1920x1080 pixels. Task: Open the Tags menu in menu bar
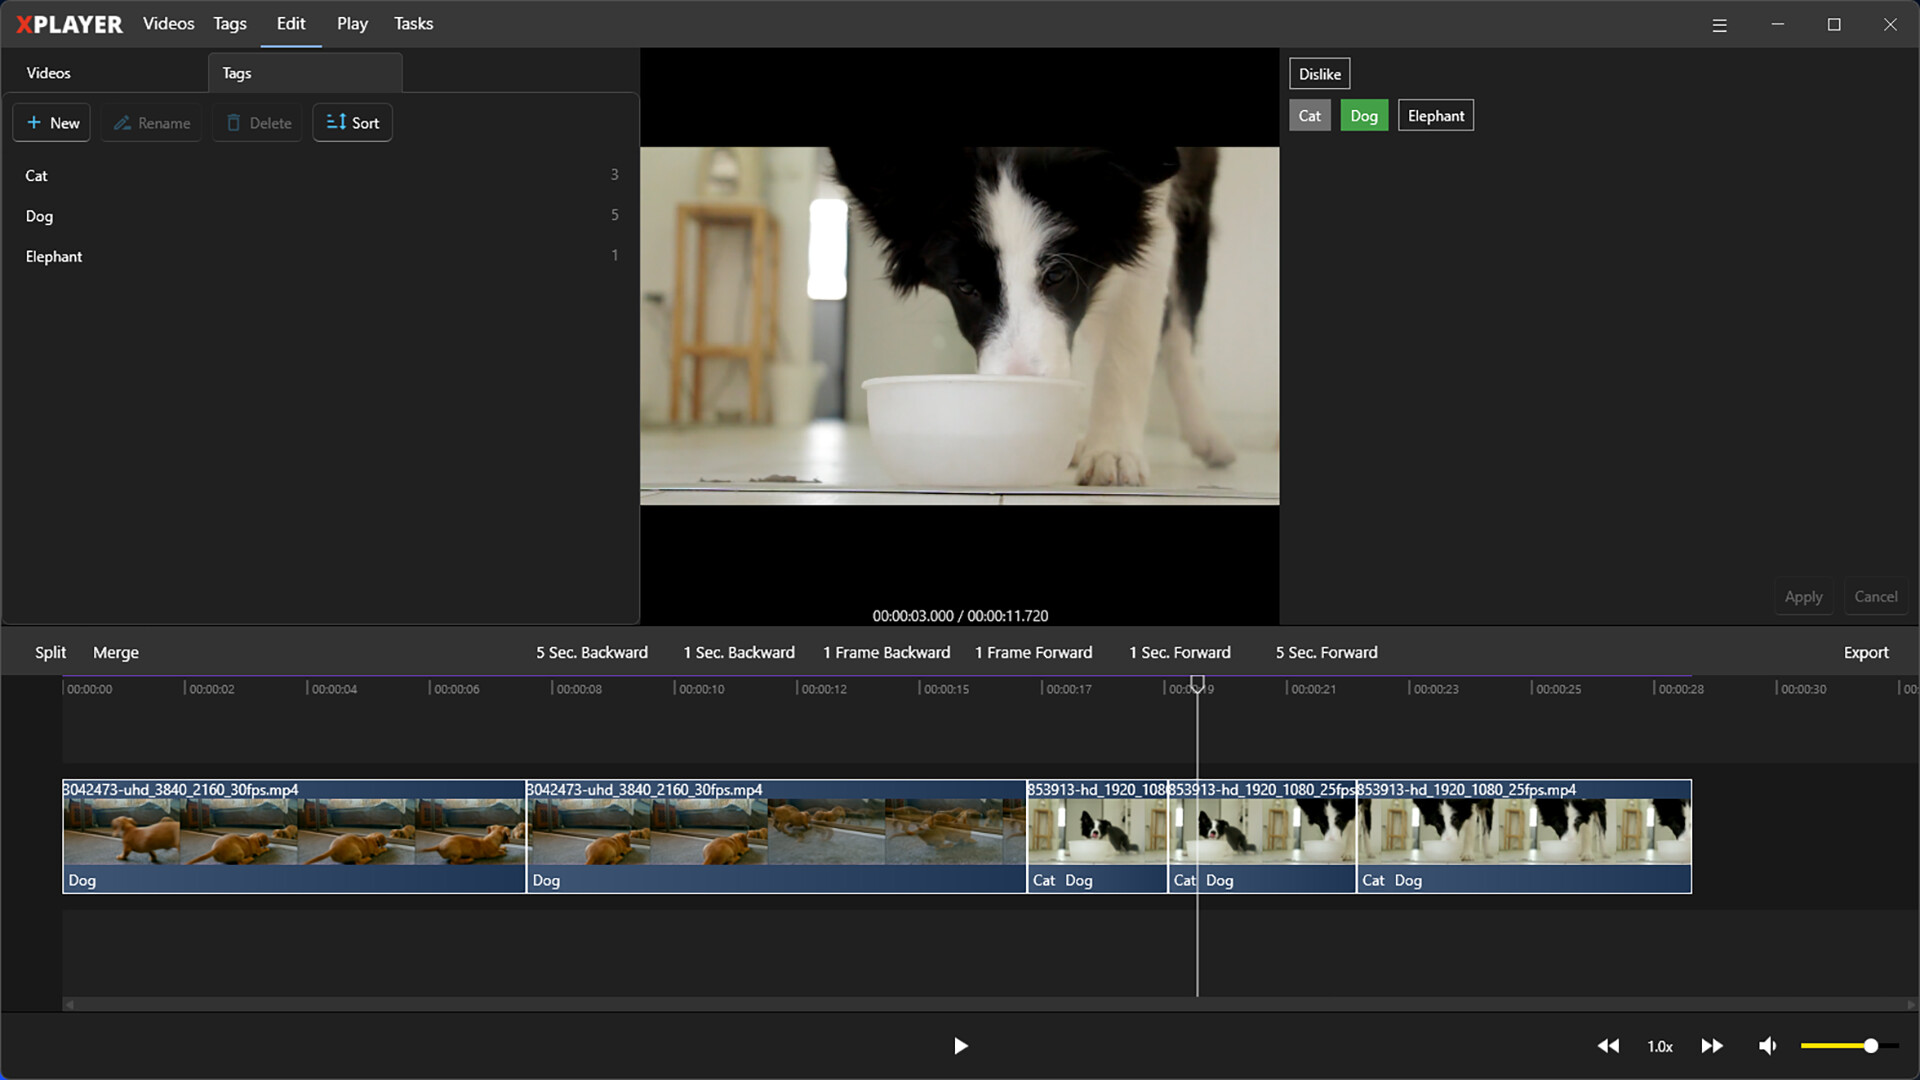230,24
